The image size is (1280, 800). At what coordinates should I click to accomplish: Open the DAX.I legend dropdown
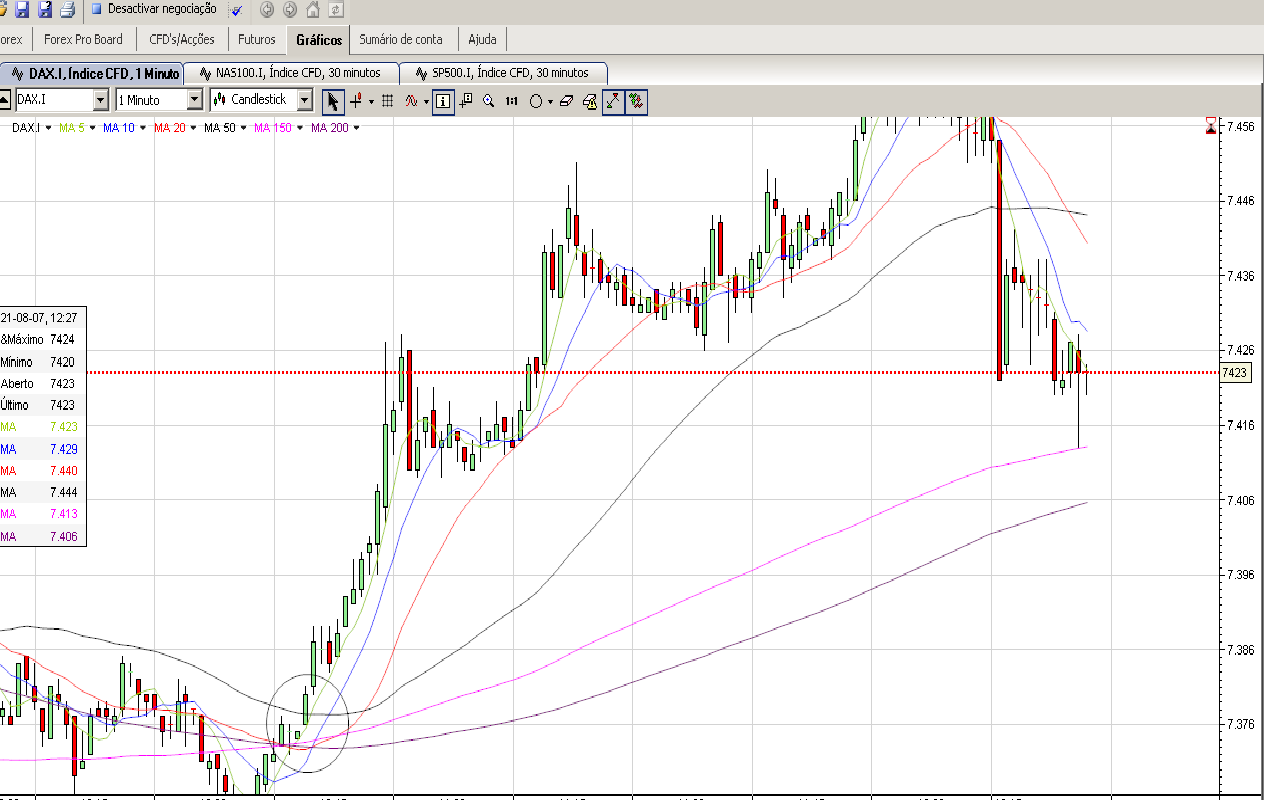point(47,128)
